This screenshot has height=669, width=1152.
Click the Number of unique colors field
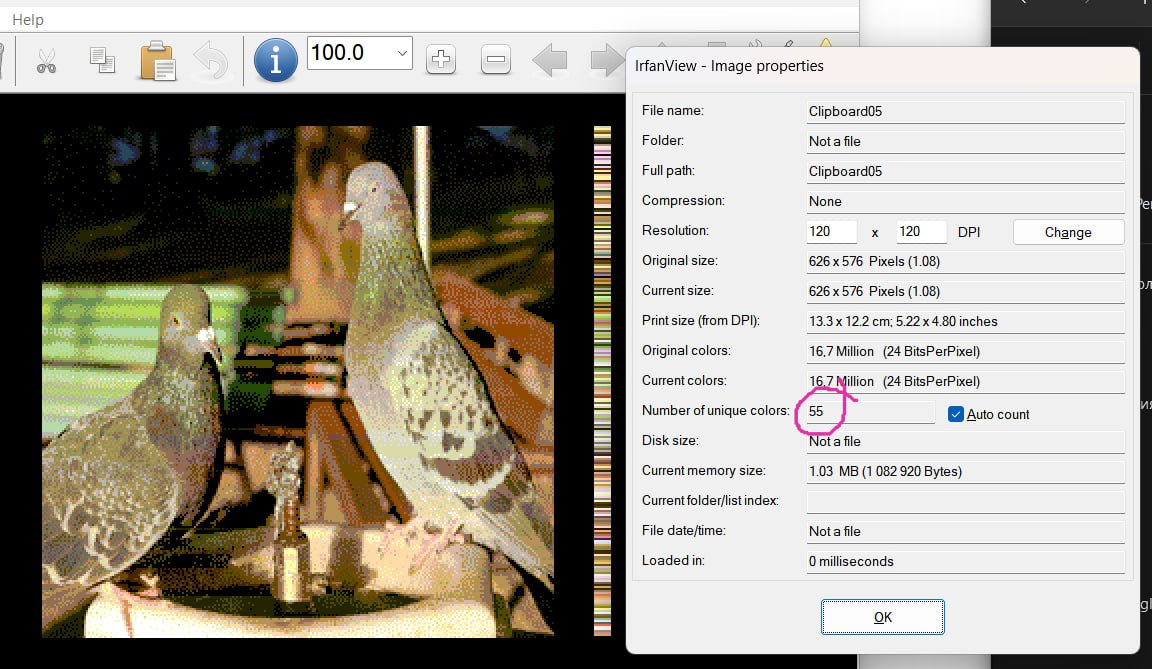point(868,412)
